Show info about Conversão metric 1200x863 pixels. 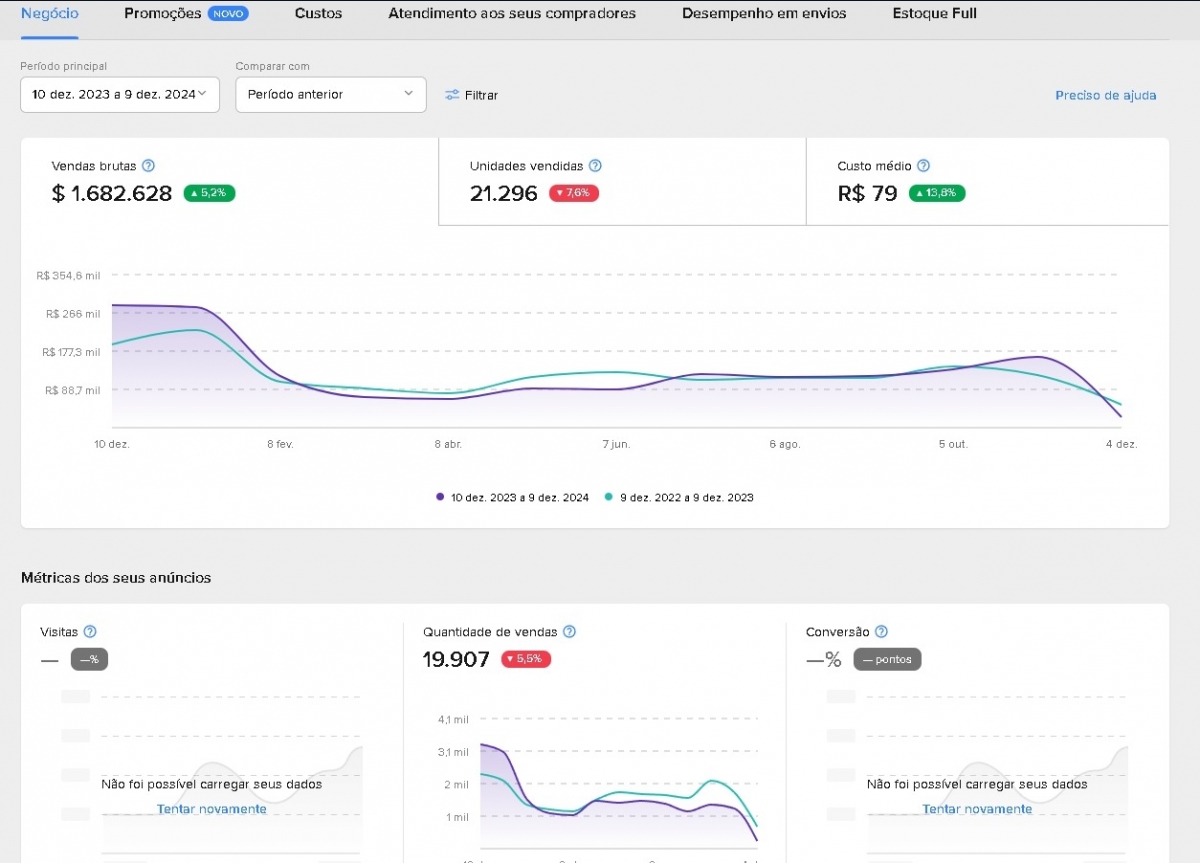[881, 632]
